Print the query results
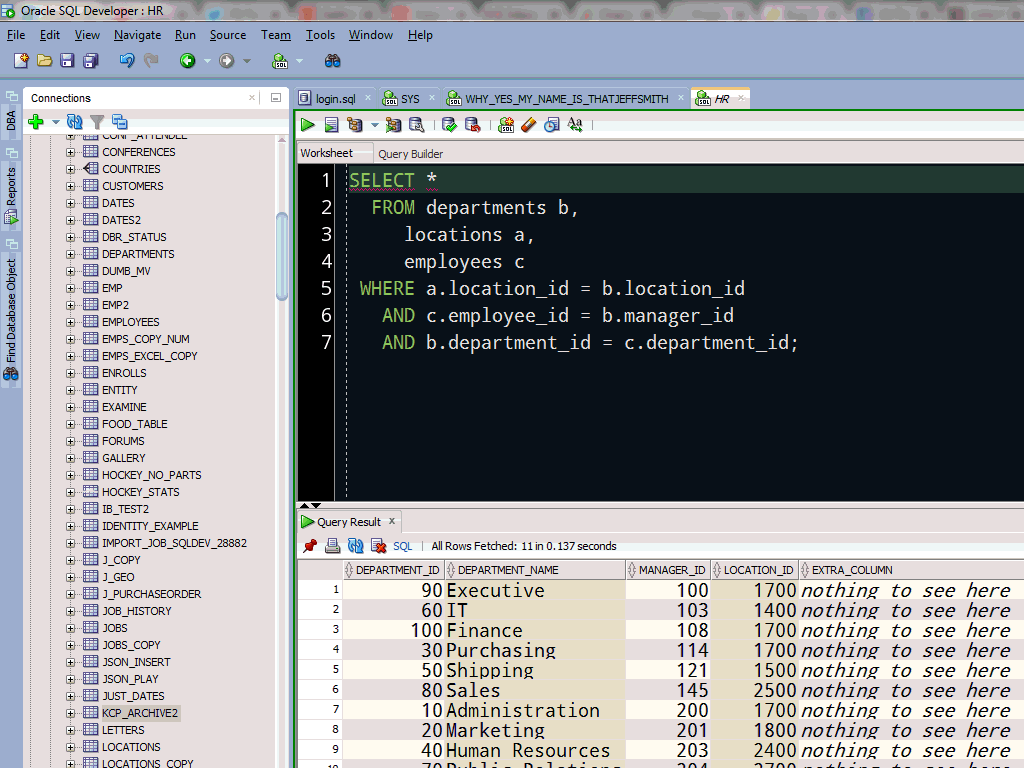The width and height of the screenshot is (1024, 768). click(332, 546)
